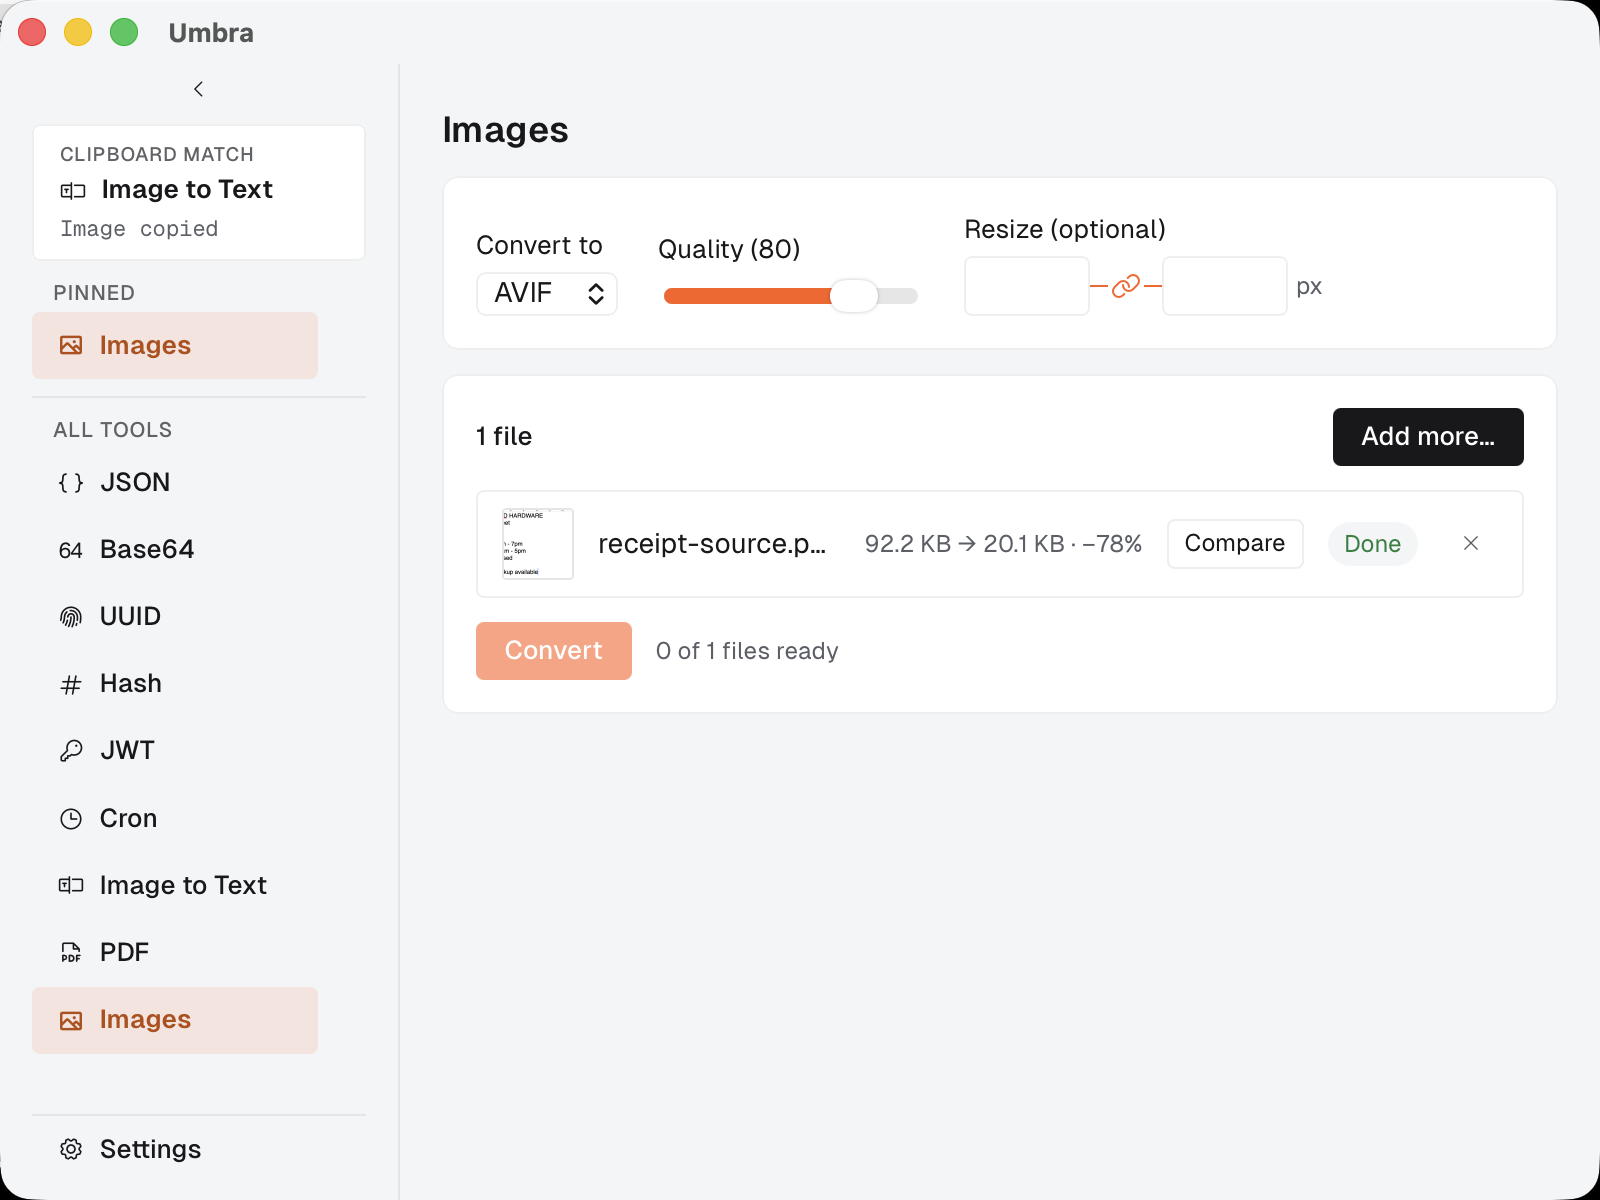The width and height of the screenshot is (1600, 1200).
Task: Click the JSON curly braces icon
Action: pyautogui.click(x=71, y=483)
